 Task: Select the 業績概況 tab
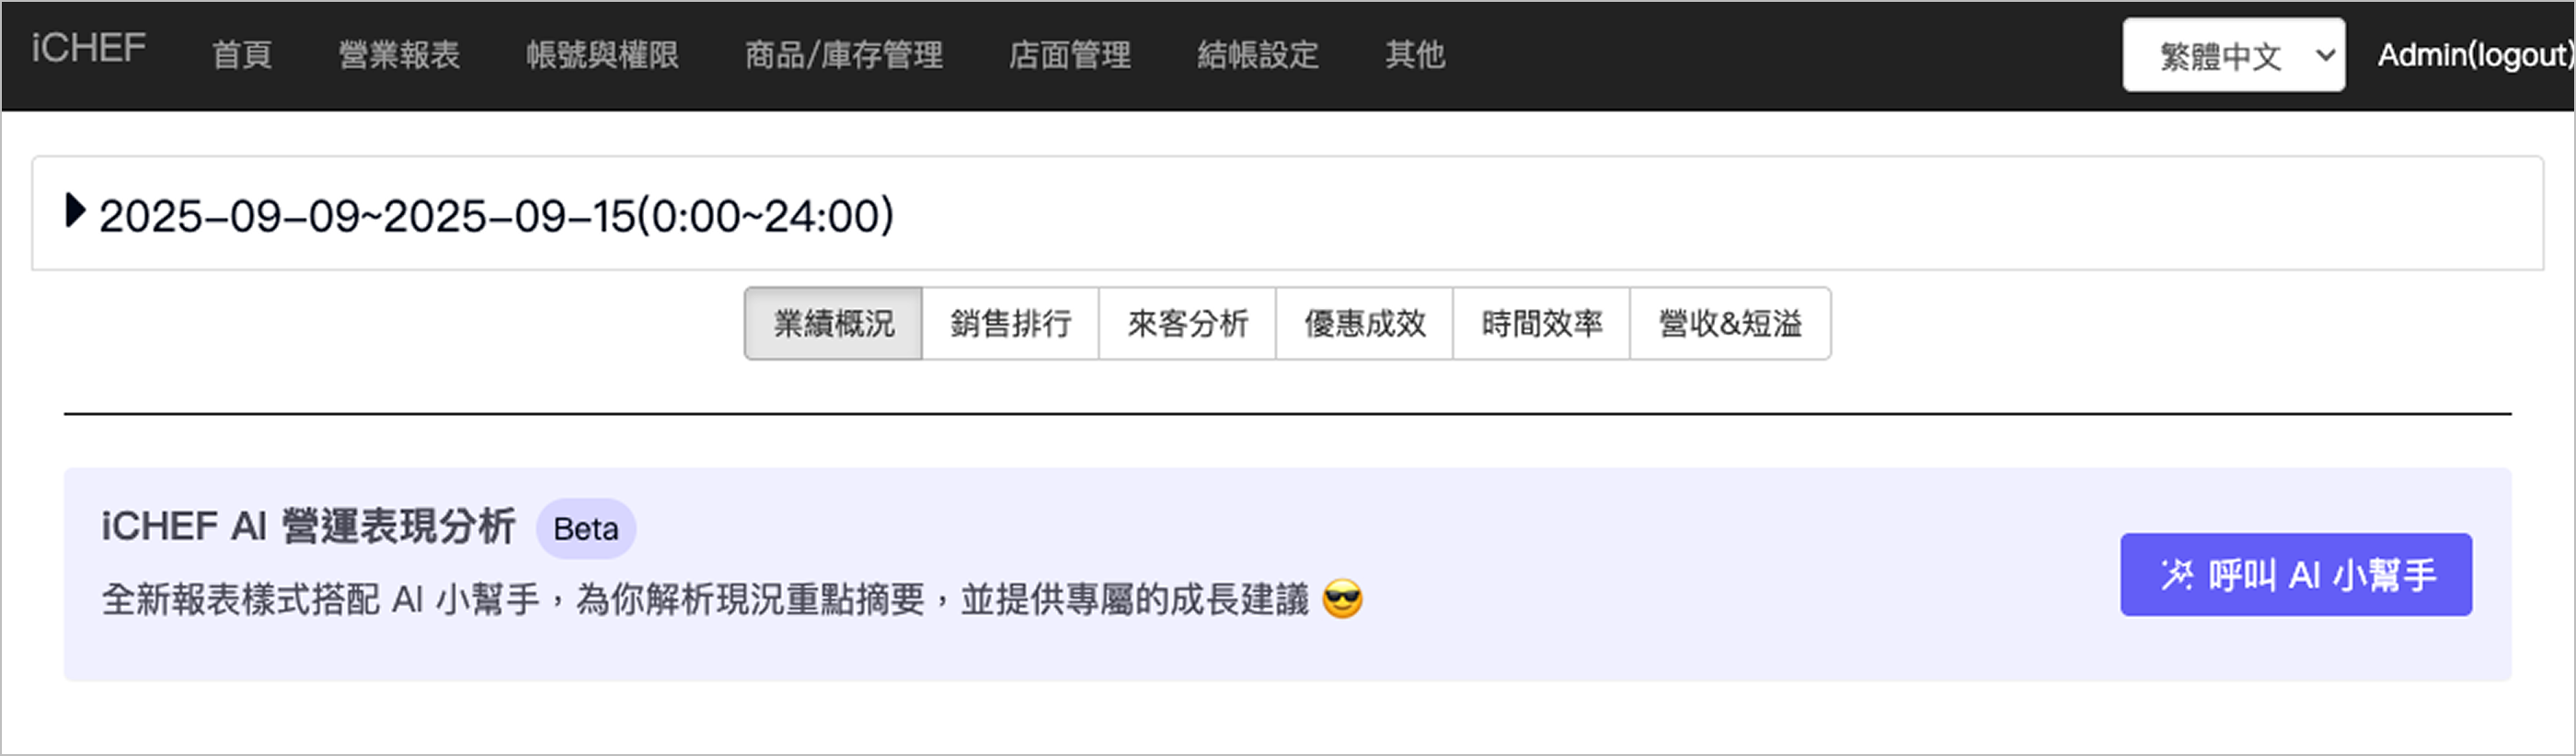coord(833,324)
